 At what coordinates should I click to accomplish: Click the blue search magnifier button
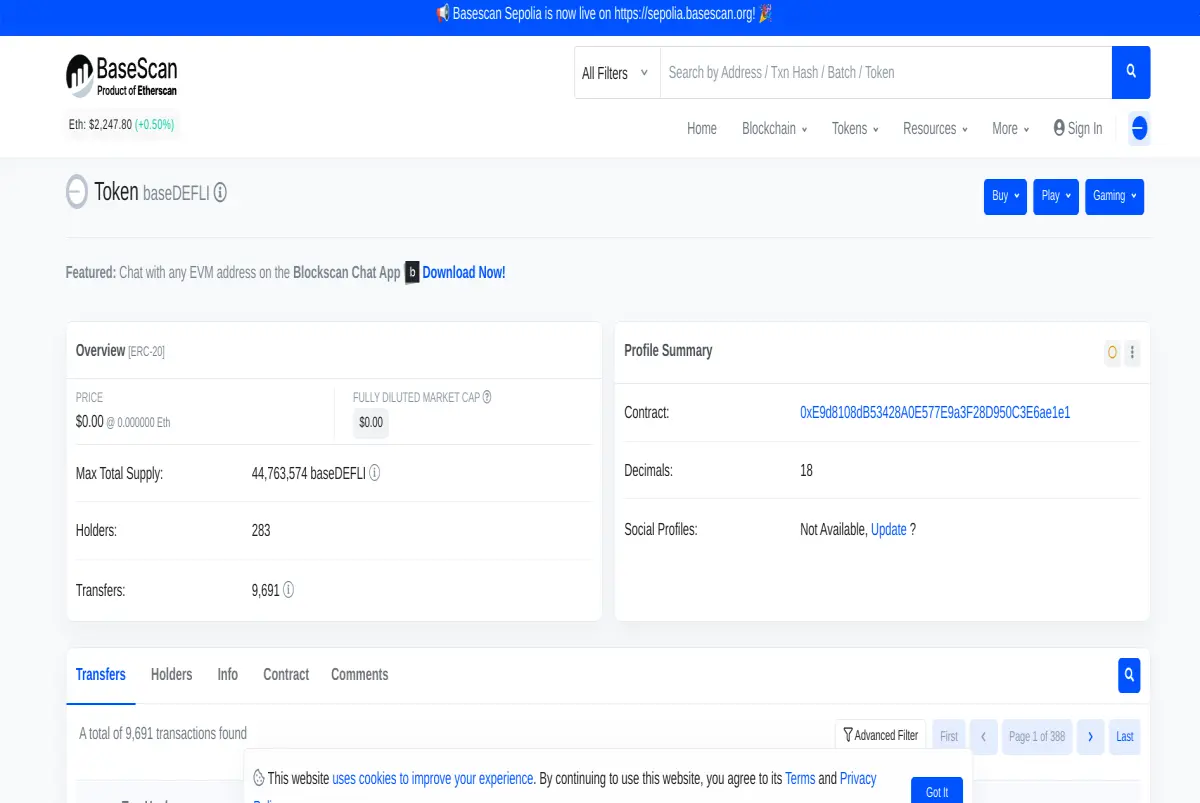click(x=1131, y=72)
